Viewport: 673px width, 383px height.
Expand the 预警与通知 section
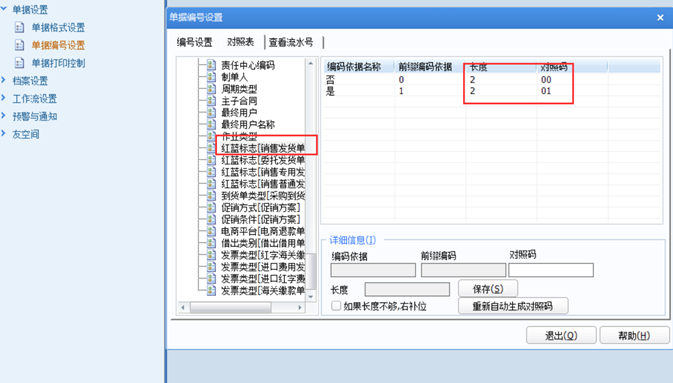coord(3,116)
